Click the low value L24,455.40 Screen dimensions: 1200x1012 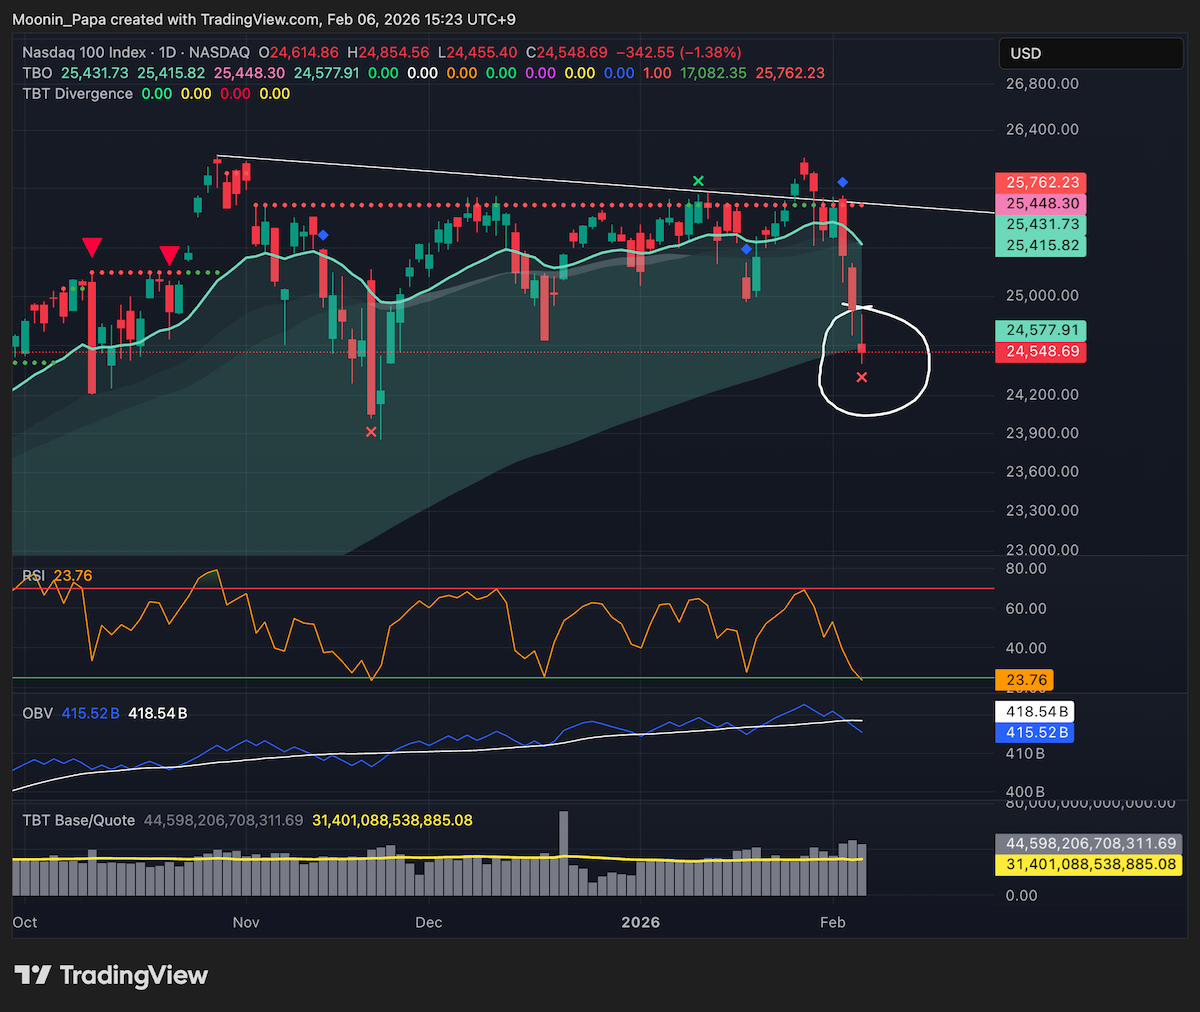(478, 52)
